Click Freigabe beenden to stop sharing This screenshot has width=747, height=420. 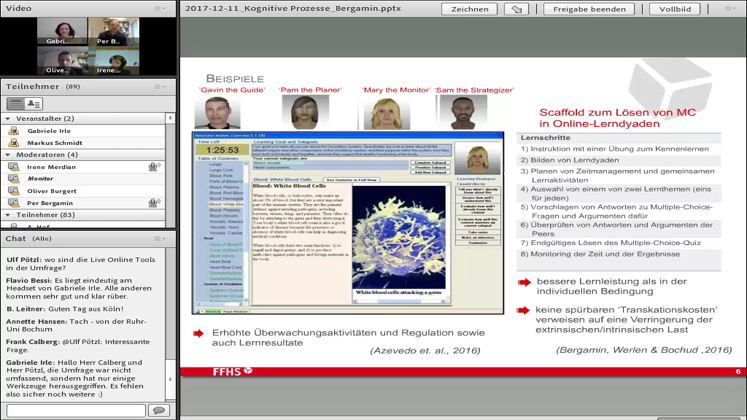(x=588, y=9)
